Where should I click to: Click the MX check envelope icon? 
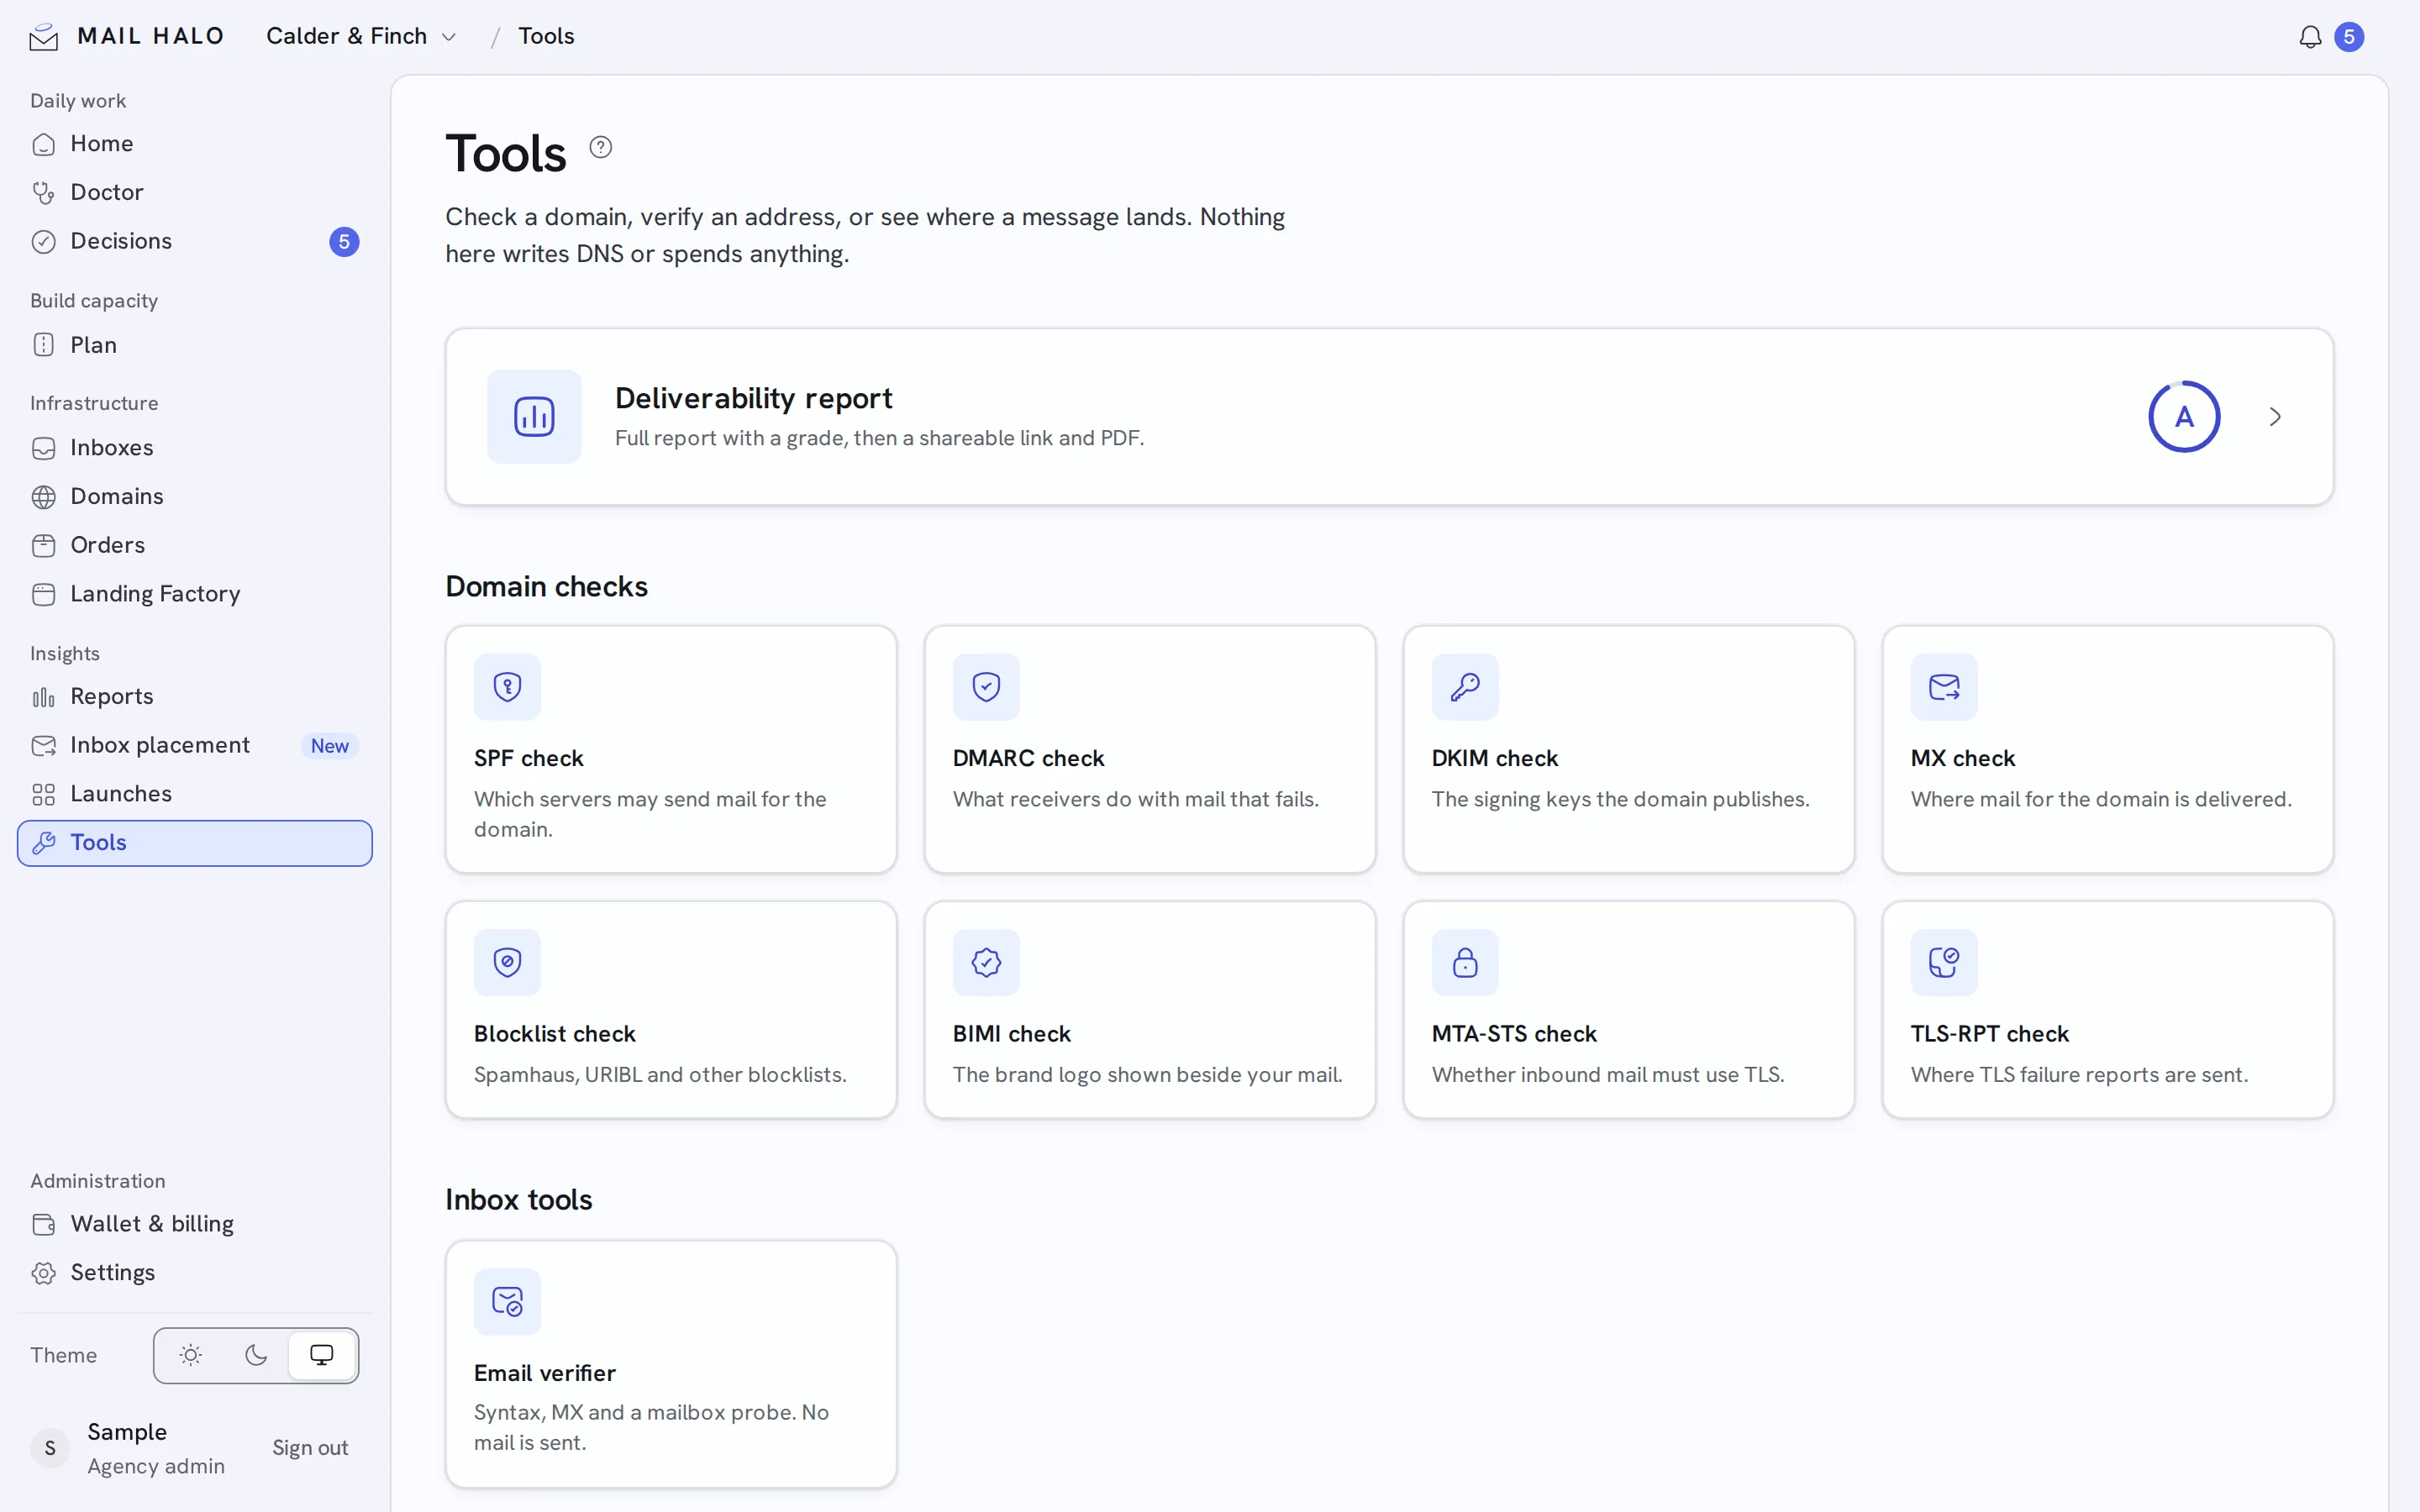coord(1944,687)
